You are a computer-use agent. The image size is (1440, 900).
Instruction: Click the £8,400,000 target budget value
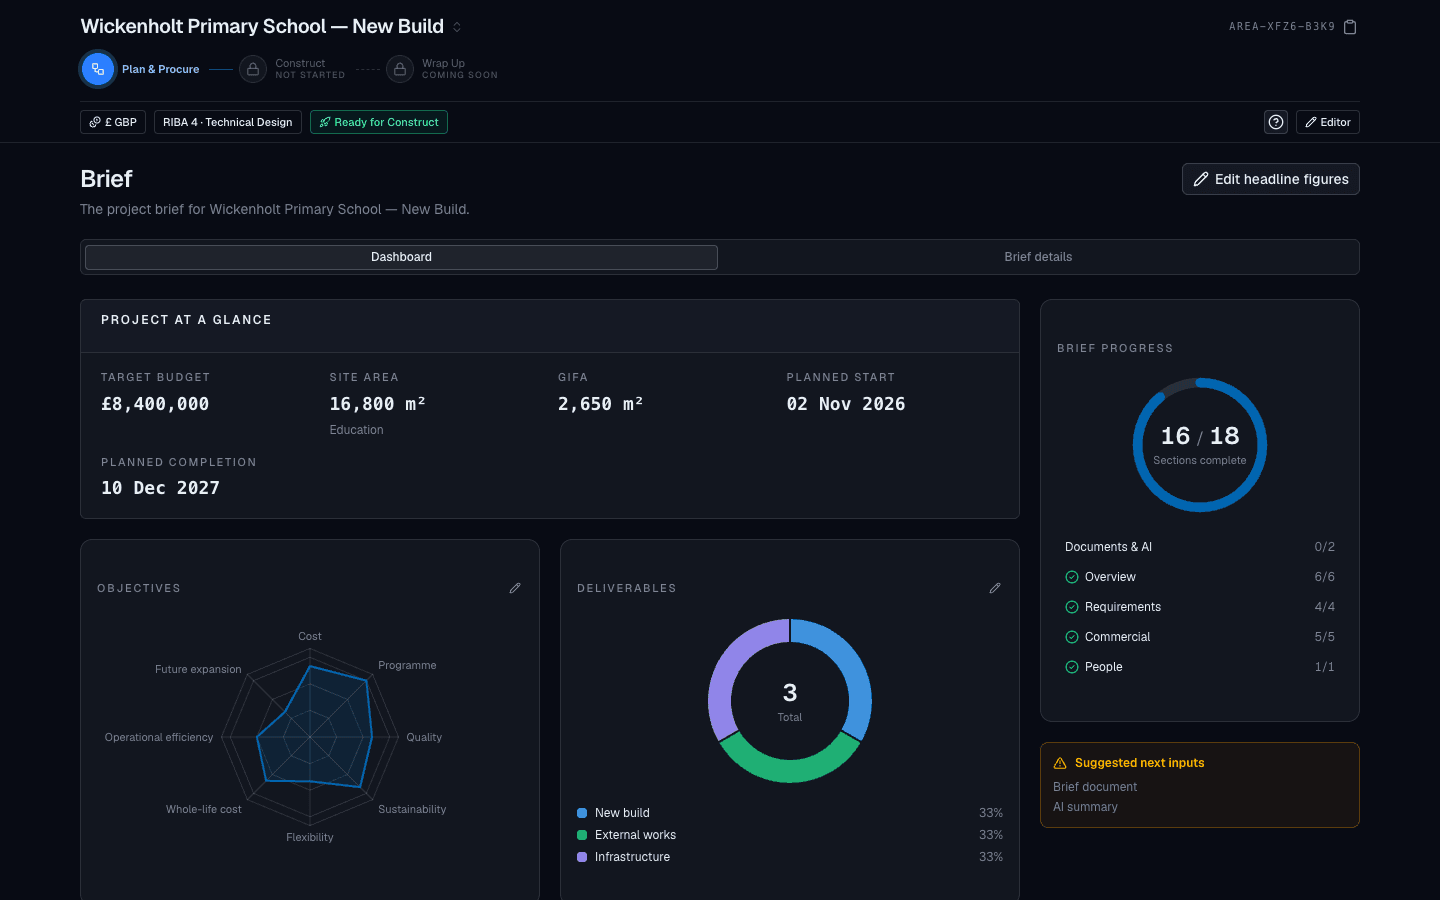155,404
